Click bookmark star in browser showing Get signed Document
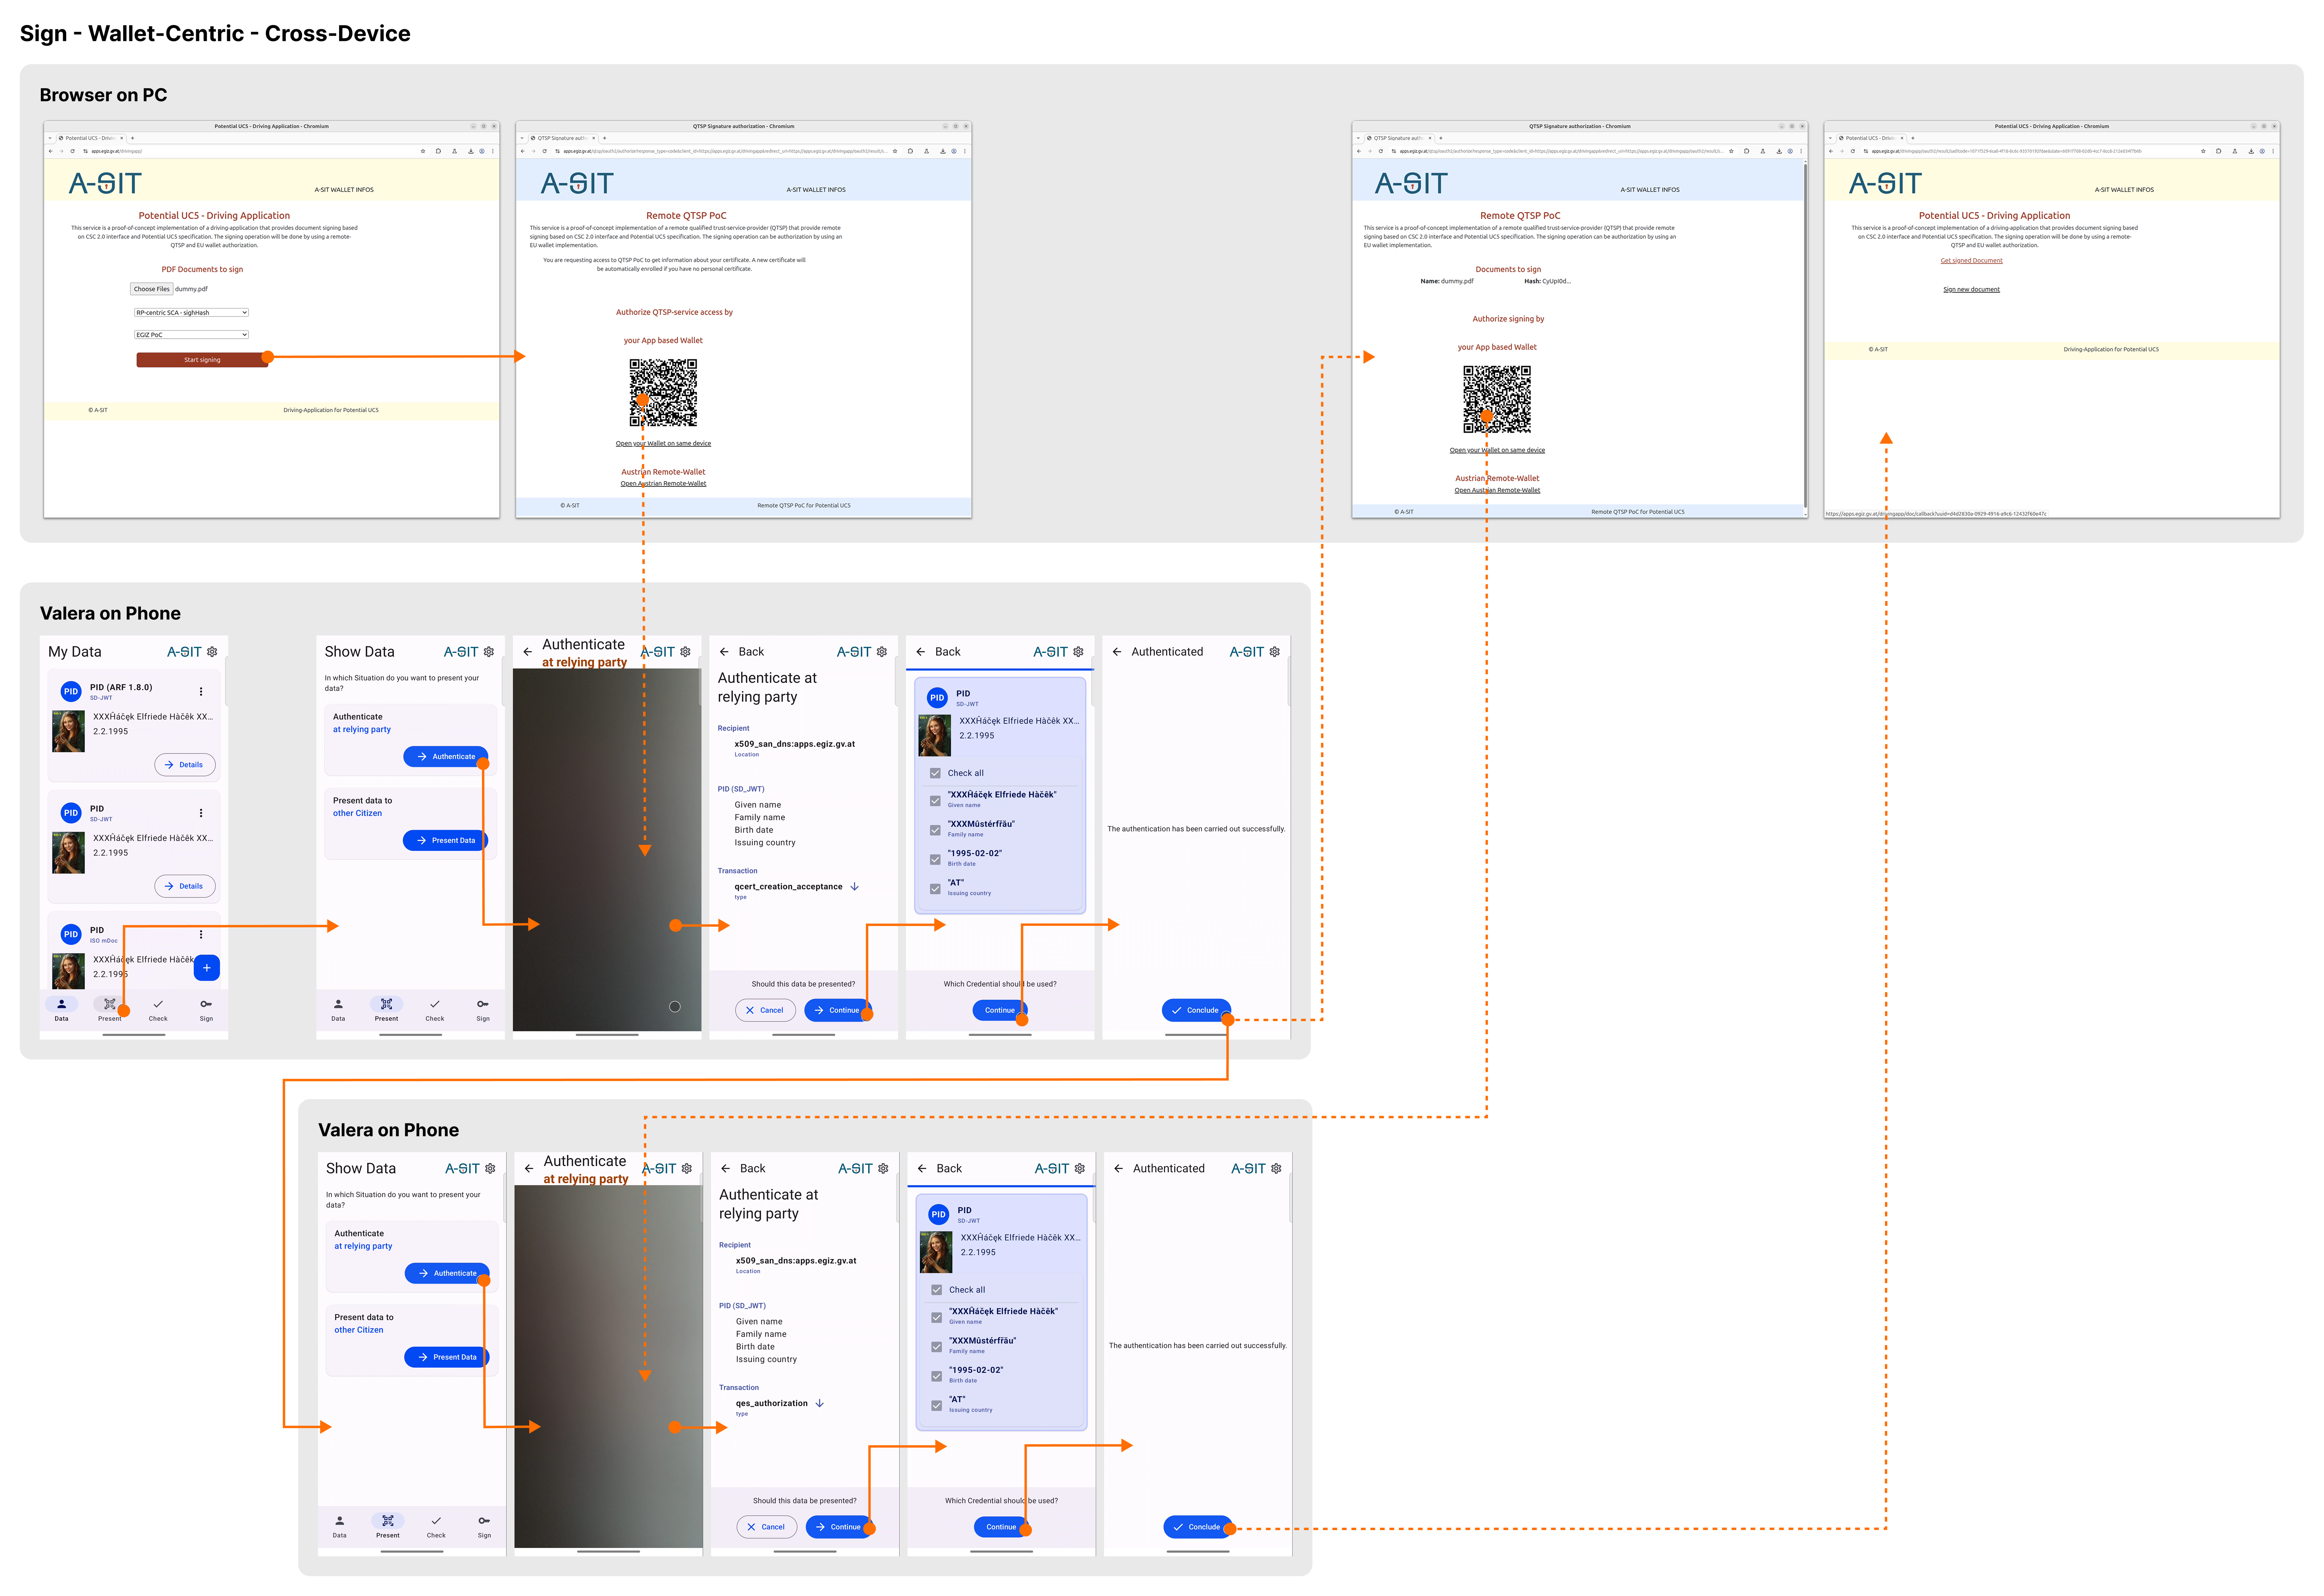Image resolution: width=2324 pixels, height=1596 pixels. pos(2203,151)
